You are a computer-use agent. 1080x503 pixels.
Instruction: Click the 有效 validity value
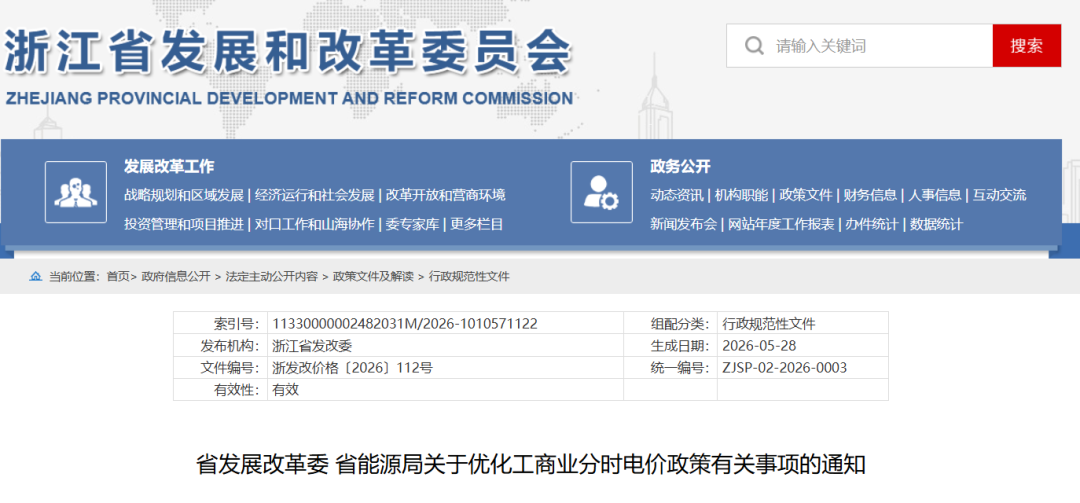[286, 389]
